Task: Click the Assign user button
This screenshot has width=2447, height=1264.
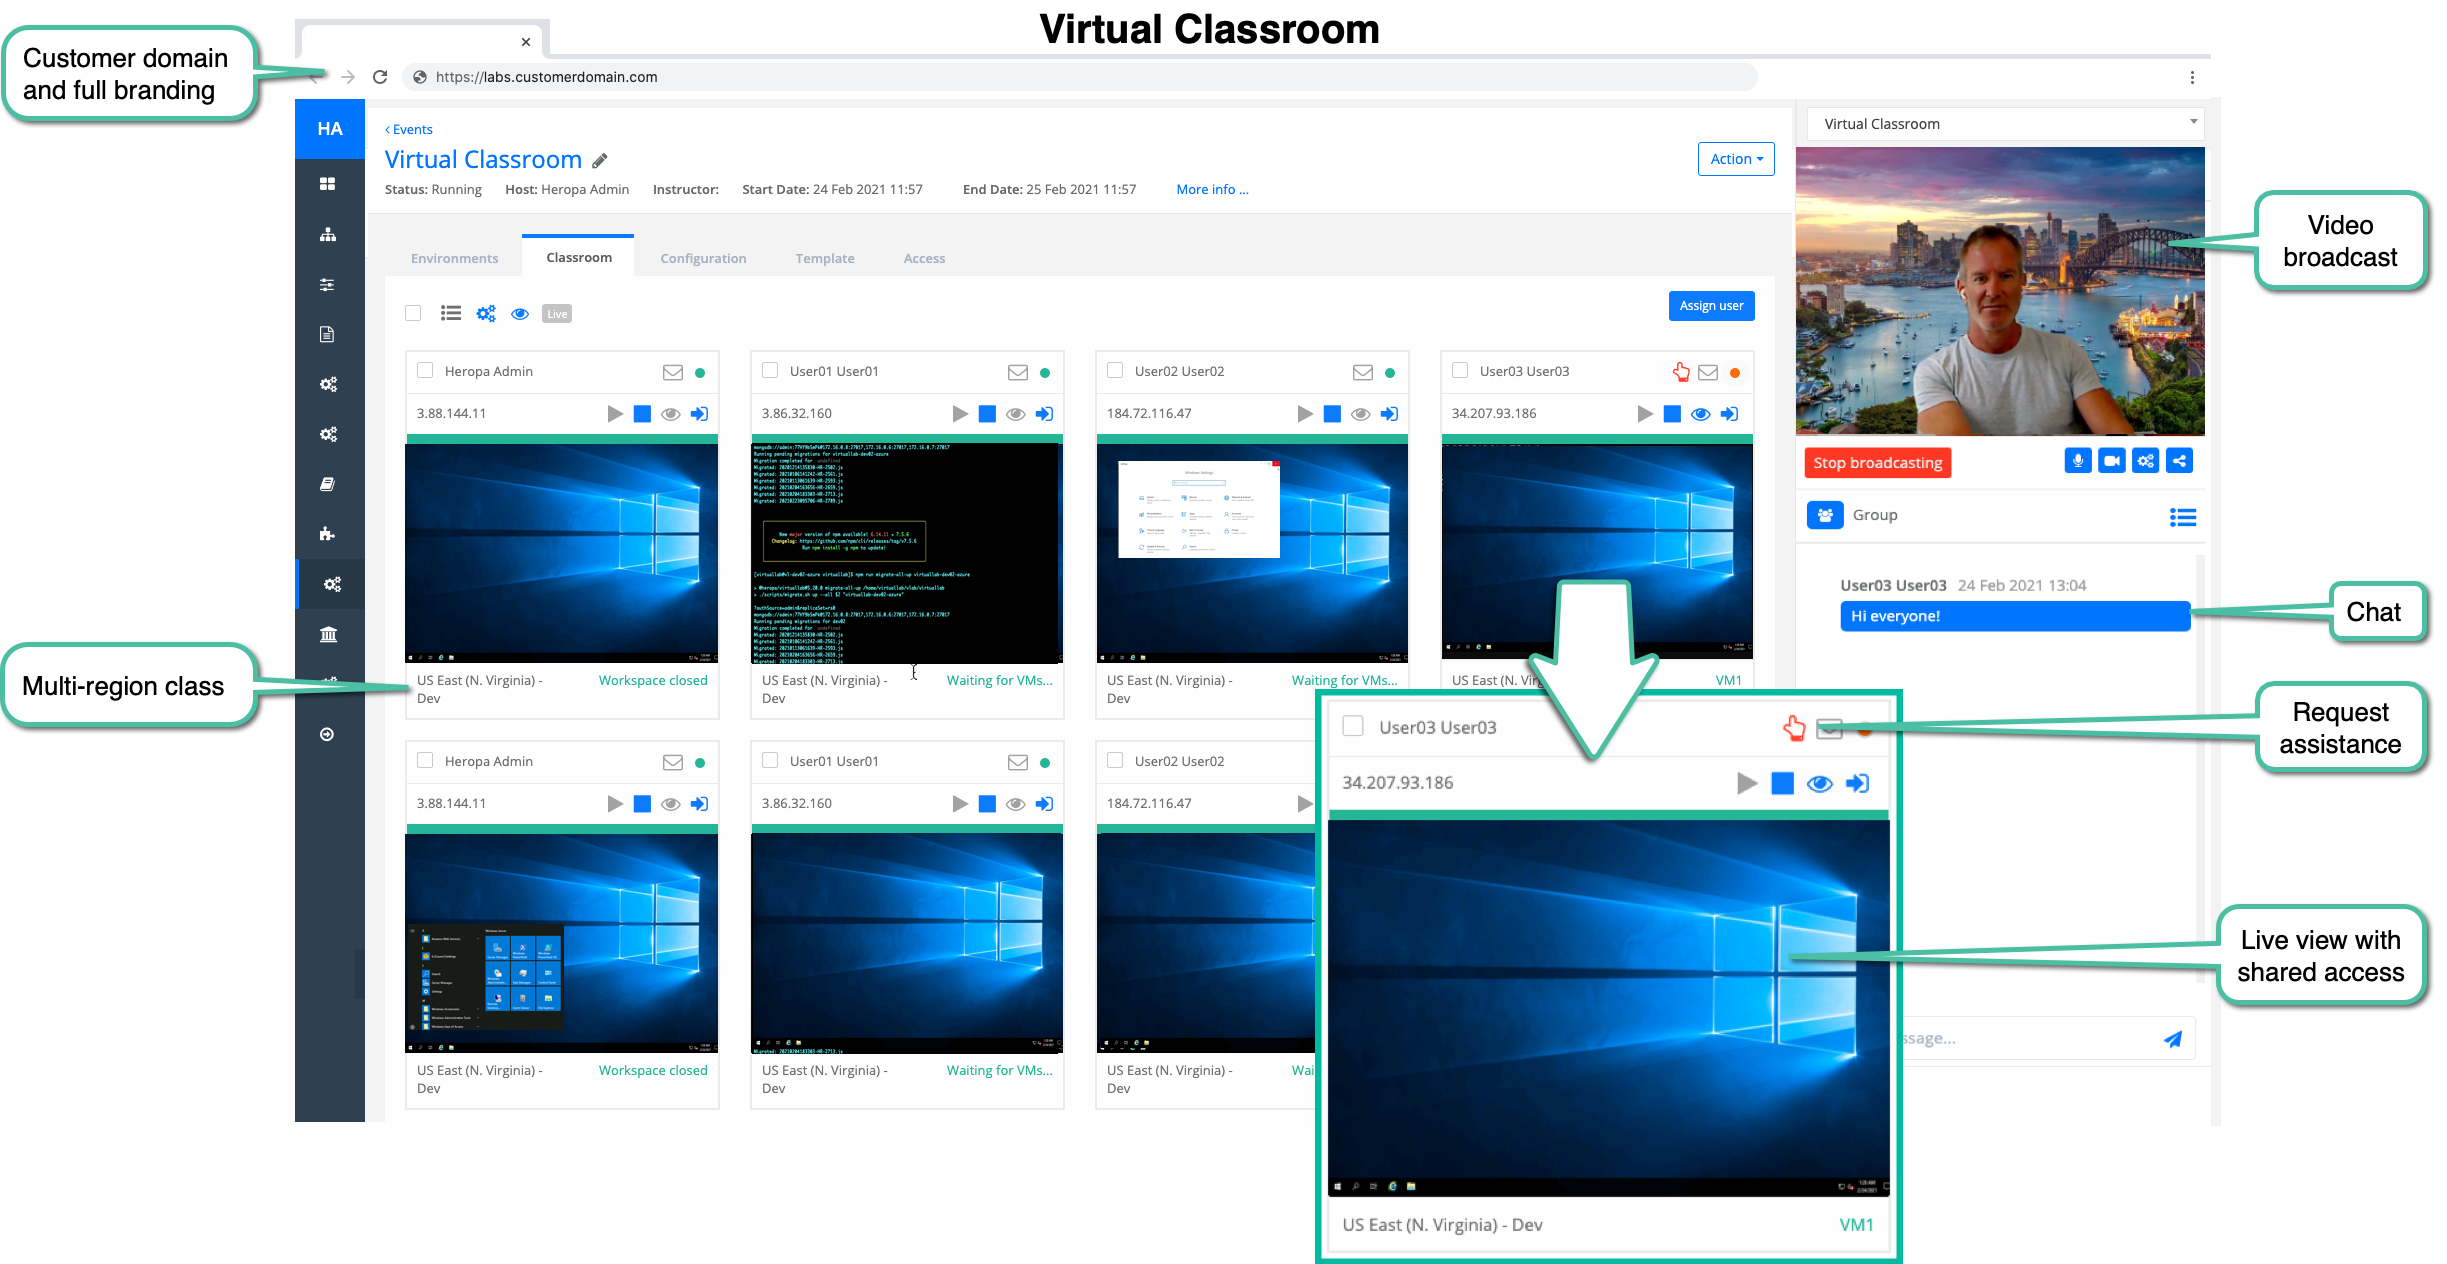Action: point(1710,306)
